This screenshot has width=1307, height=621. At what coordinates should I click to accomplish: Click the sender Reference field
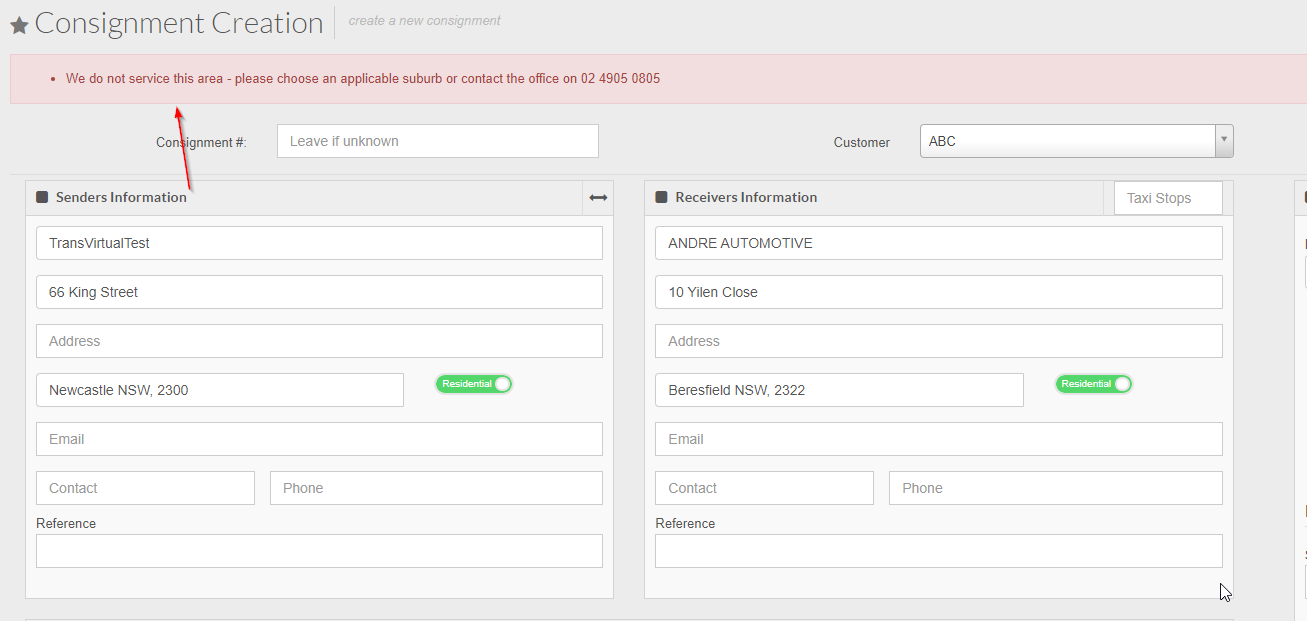coord(319,551)
